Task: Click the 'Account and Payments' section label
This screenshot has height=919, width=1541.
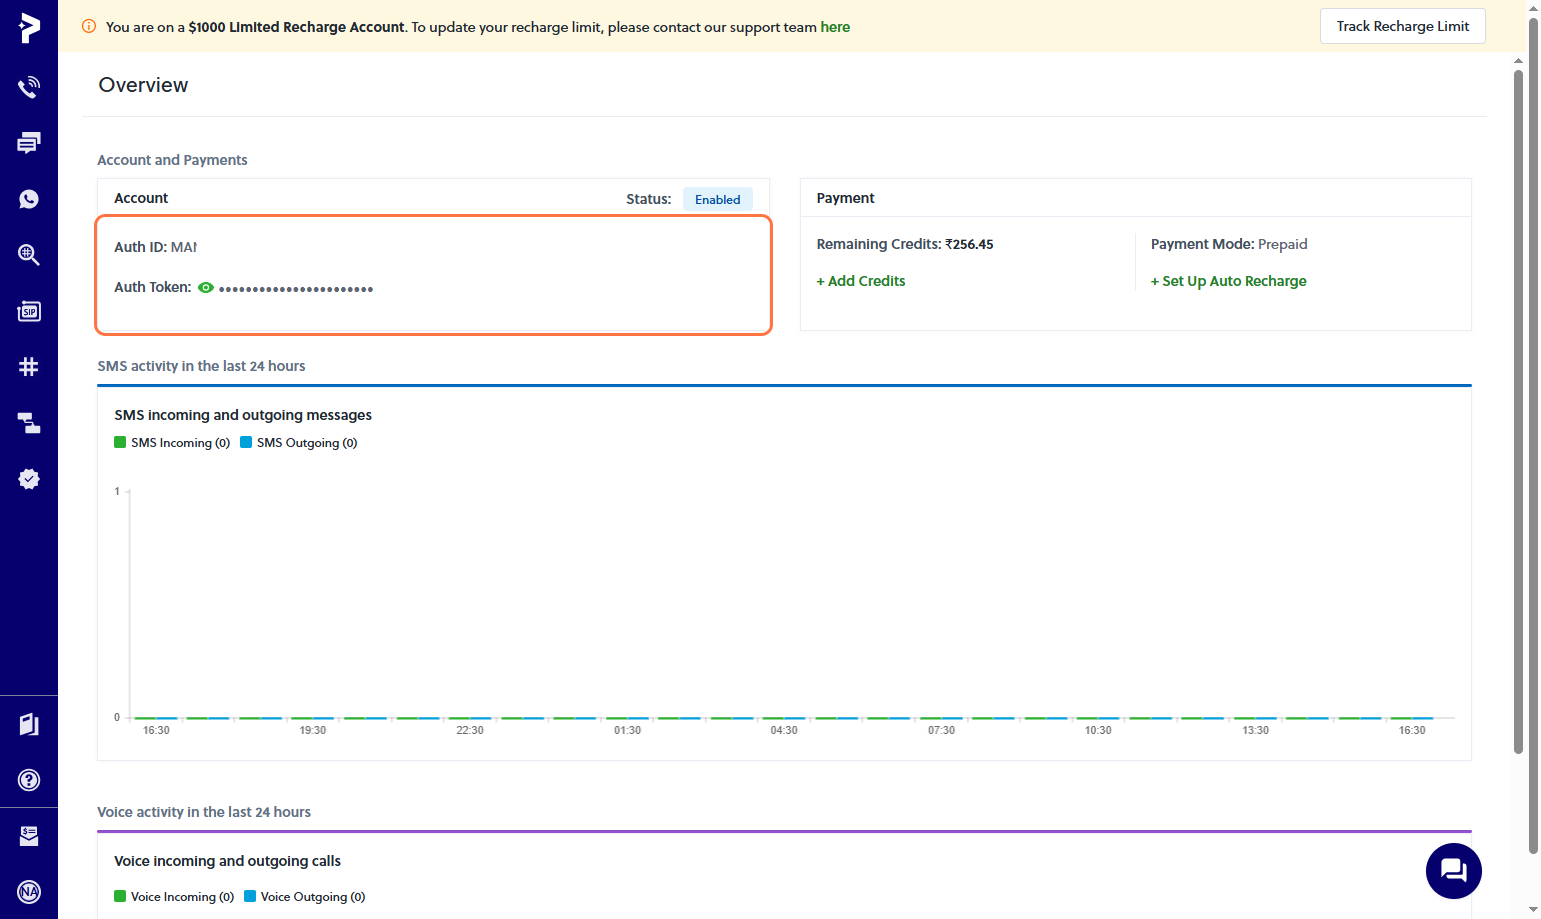Action: click(172, 160)
